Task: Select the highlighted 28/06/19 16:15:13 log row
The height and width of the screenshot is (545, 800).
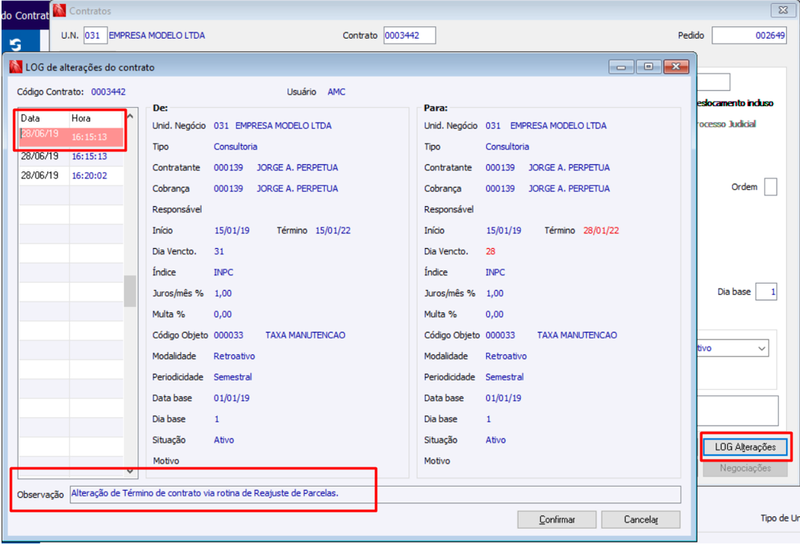Action: click(x=71, y=136)
